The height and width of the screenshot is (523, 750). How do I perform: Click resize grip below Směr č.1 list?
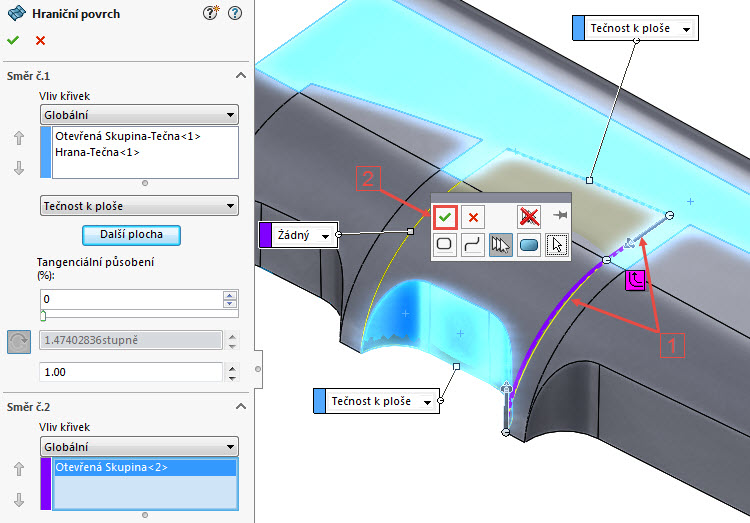(x=145, y=183)
